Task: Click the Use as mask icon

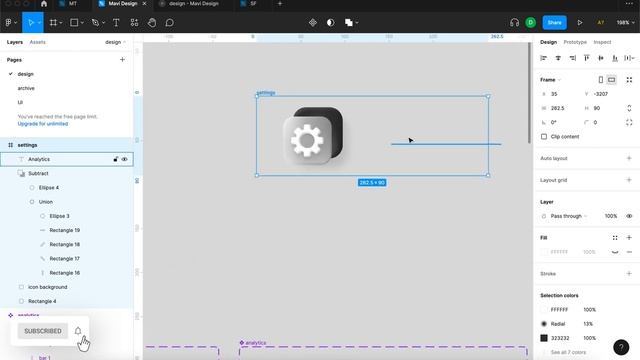Action: point(331,22)
